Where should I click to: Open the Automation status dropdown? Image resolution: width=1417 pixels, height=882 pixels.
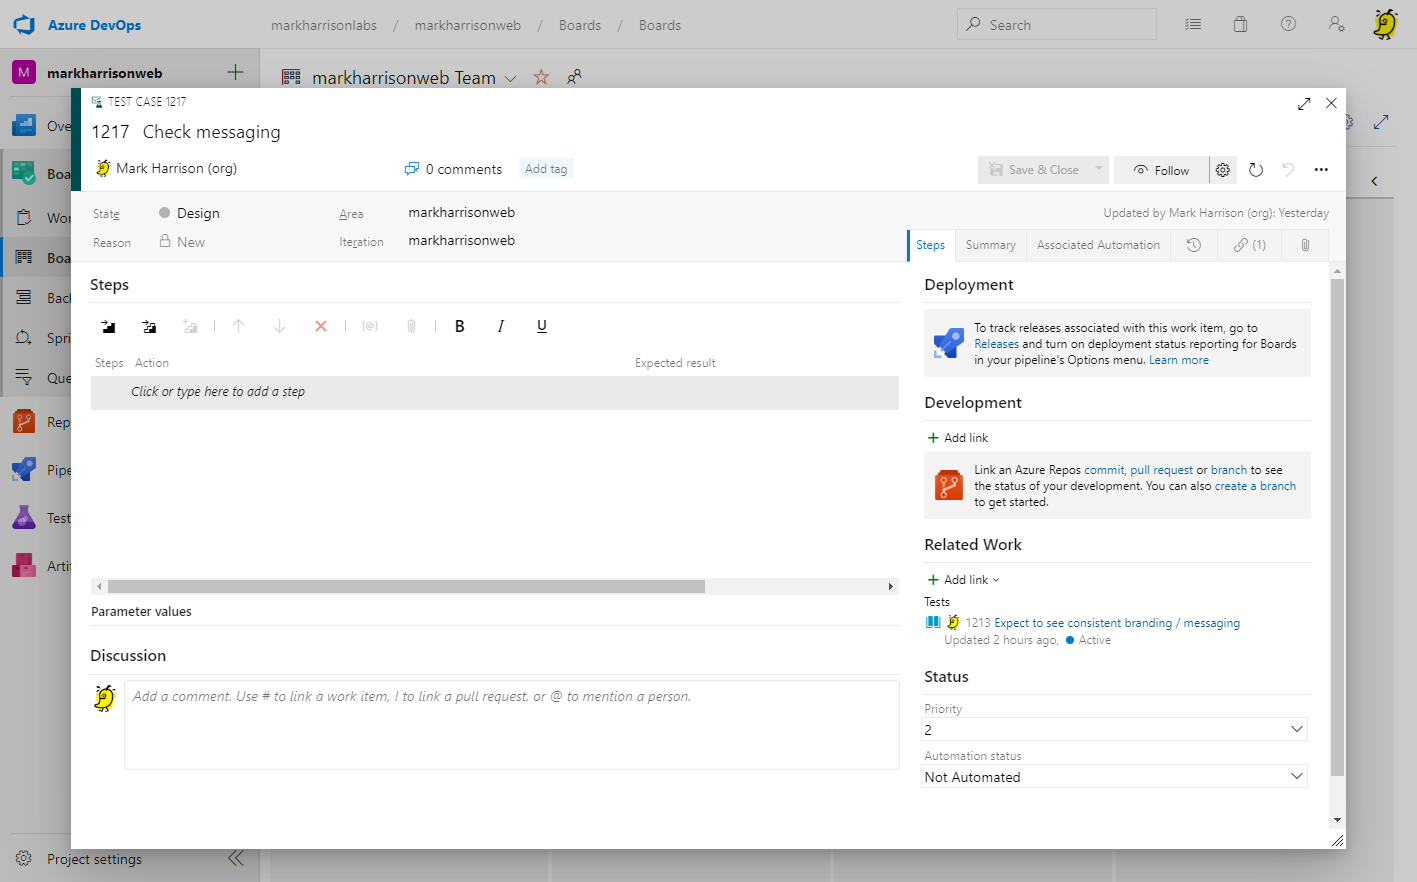1114,777
